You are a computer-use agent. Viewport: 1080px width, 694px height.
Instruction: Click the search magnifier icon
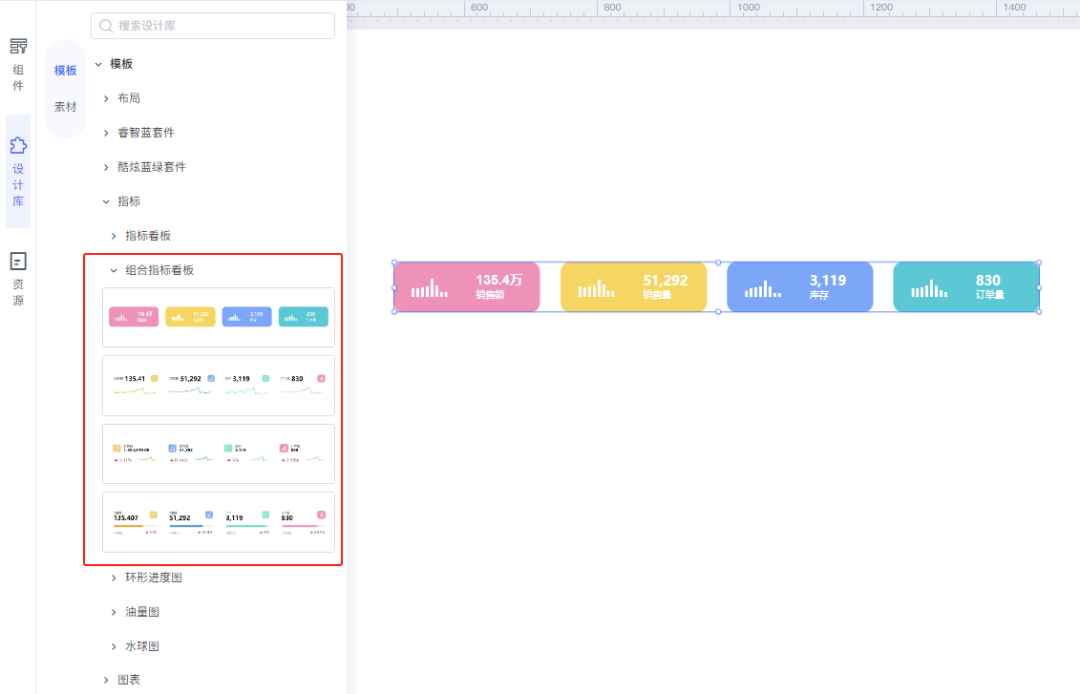click(106, 26)
